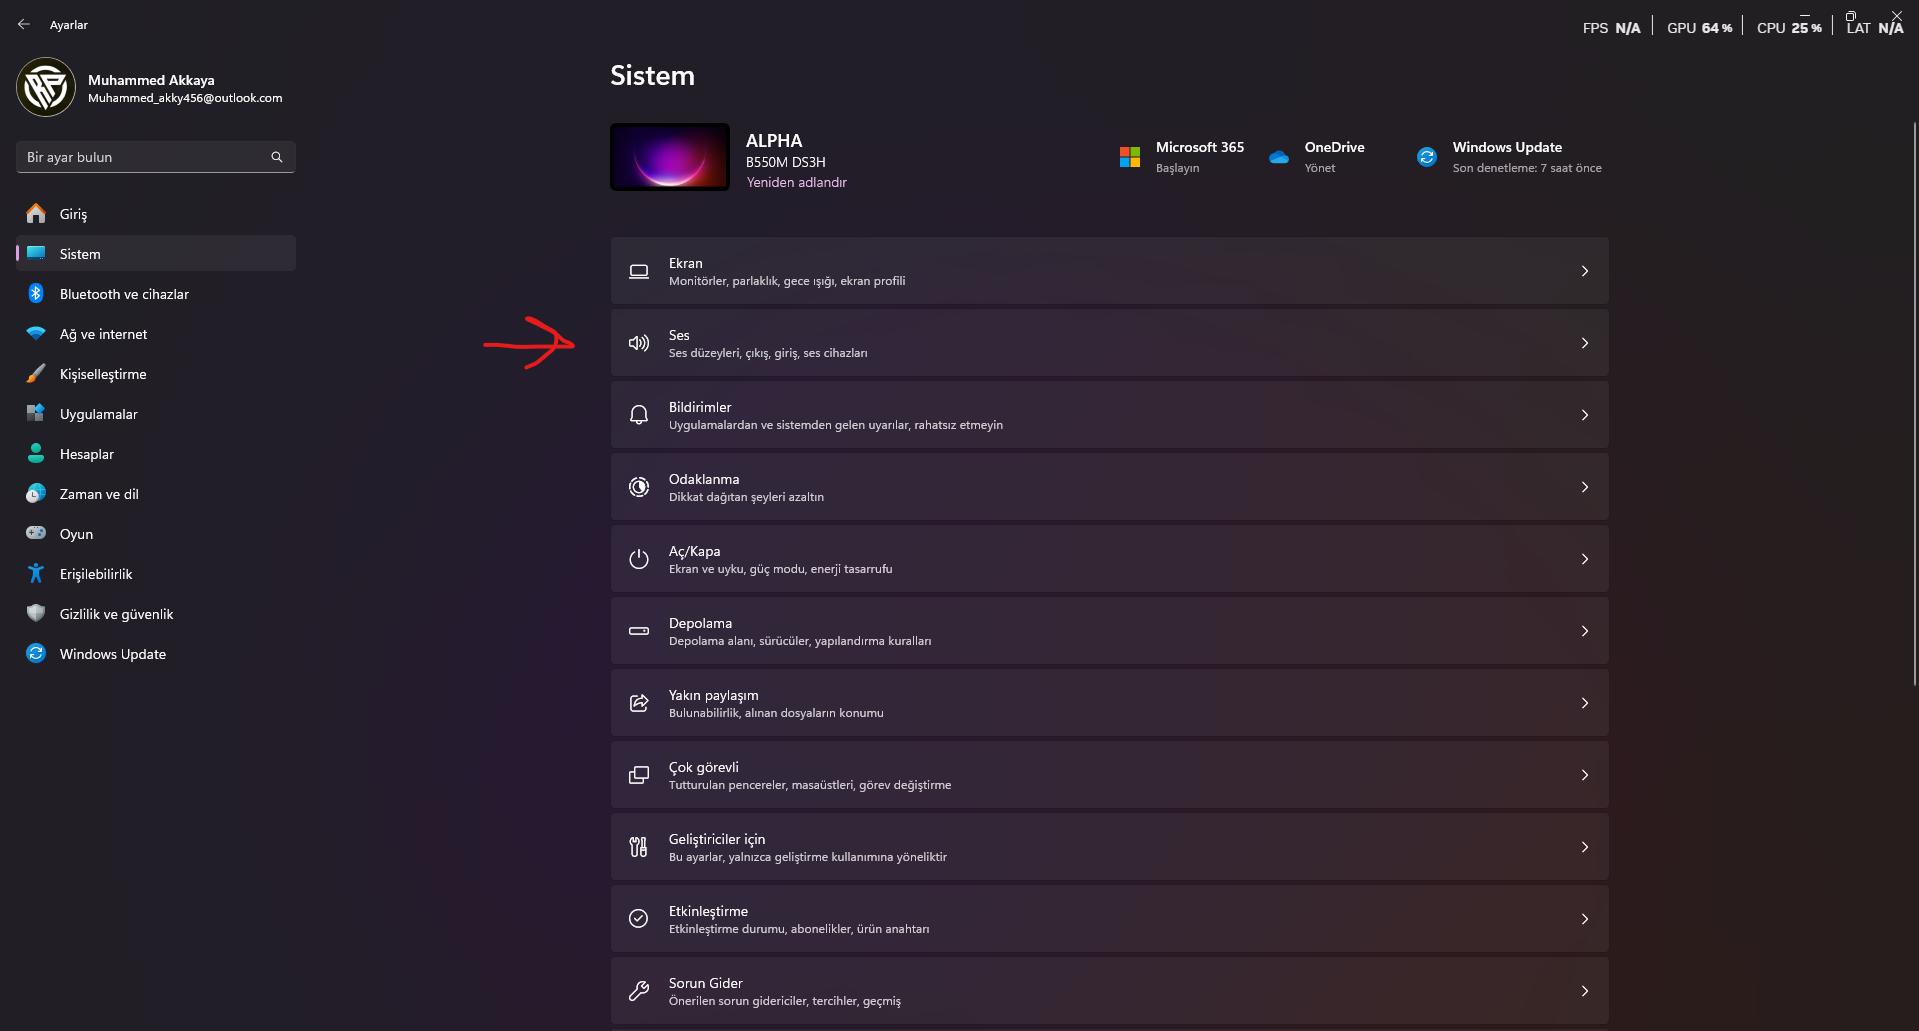1919x1031 pixels.
Task: Click the Odaklanma focus icon
Action: click(639, 487)
